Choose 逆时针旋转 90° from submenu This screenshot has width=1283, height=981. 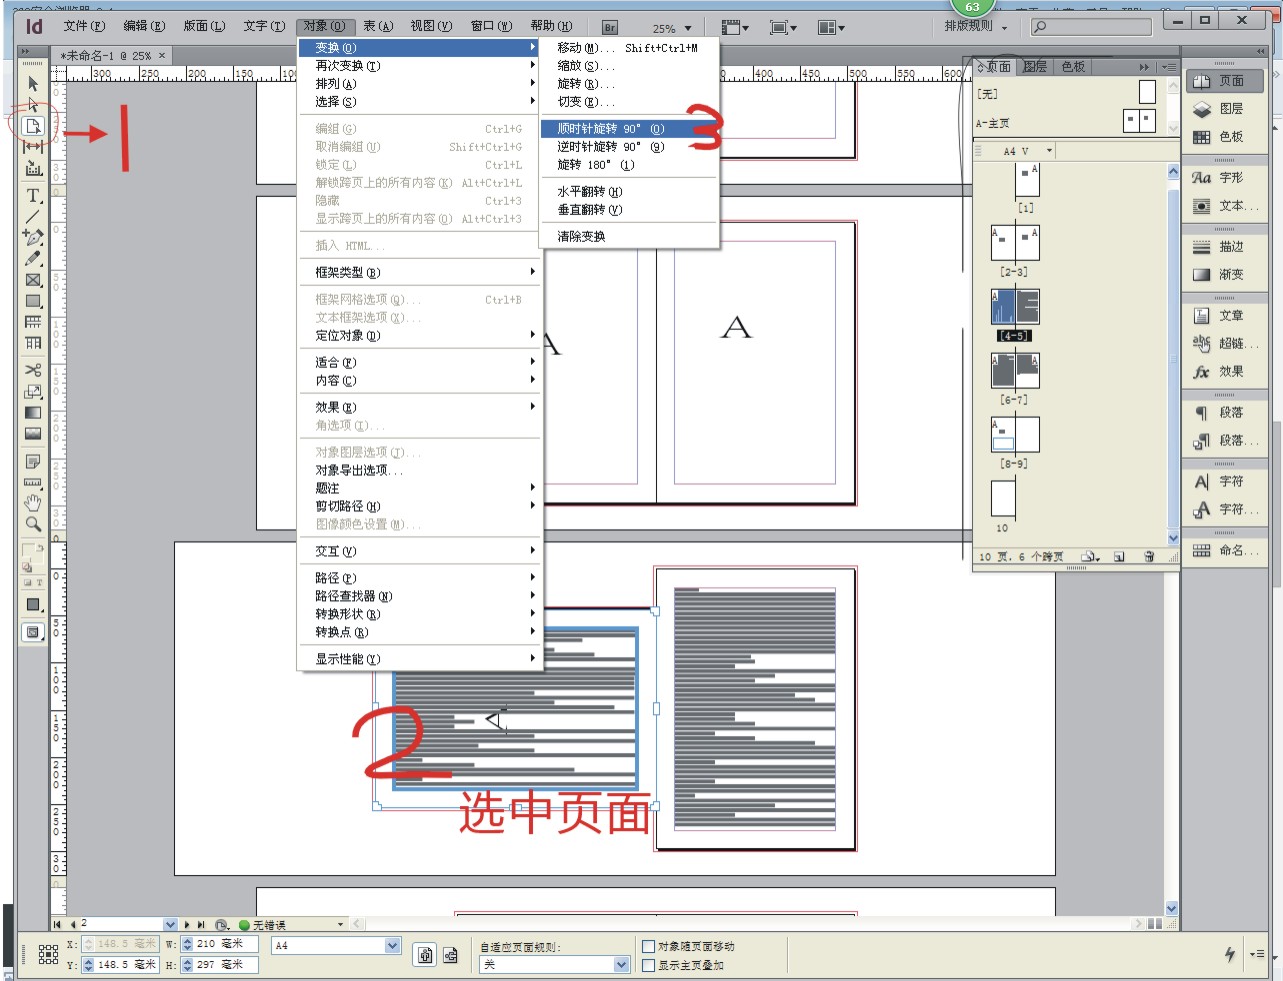(630, 146)
